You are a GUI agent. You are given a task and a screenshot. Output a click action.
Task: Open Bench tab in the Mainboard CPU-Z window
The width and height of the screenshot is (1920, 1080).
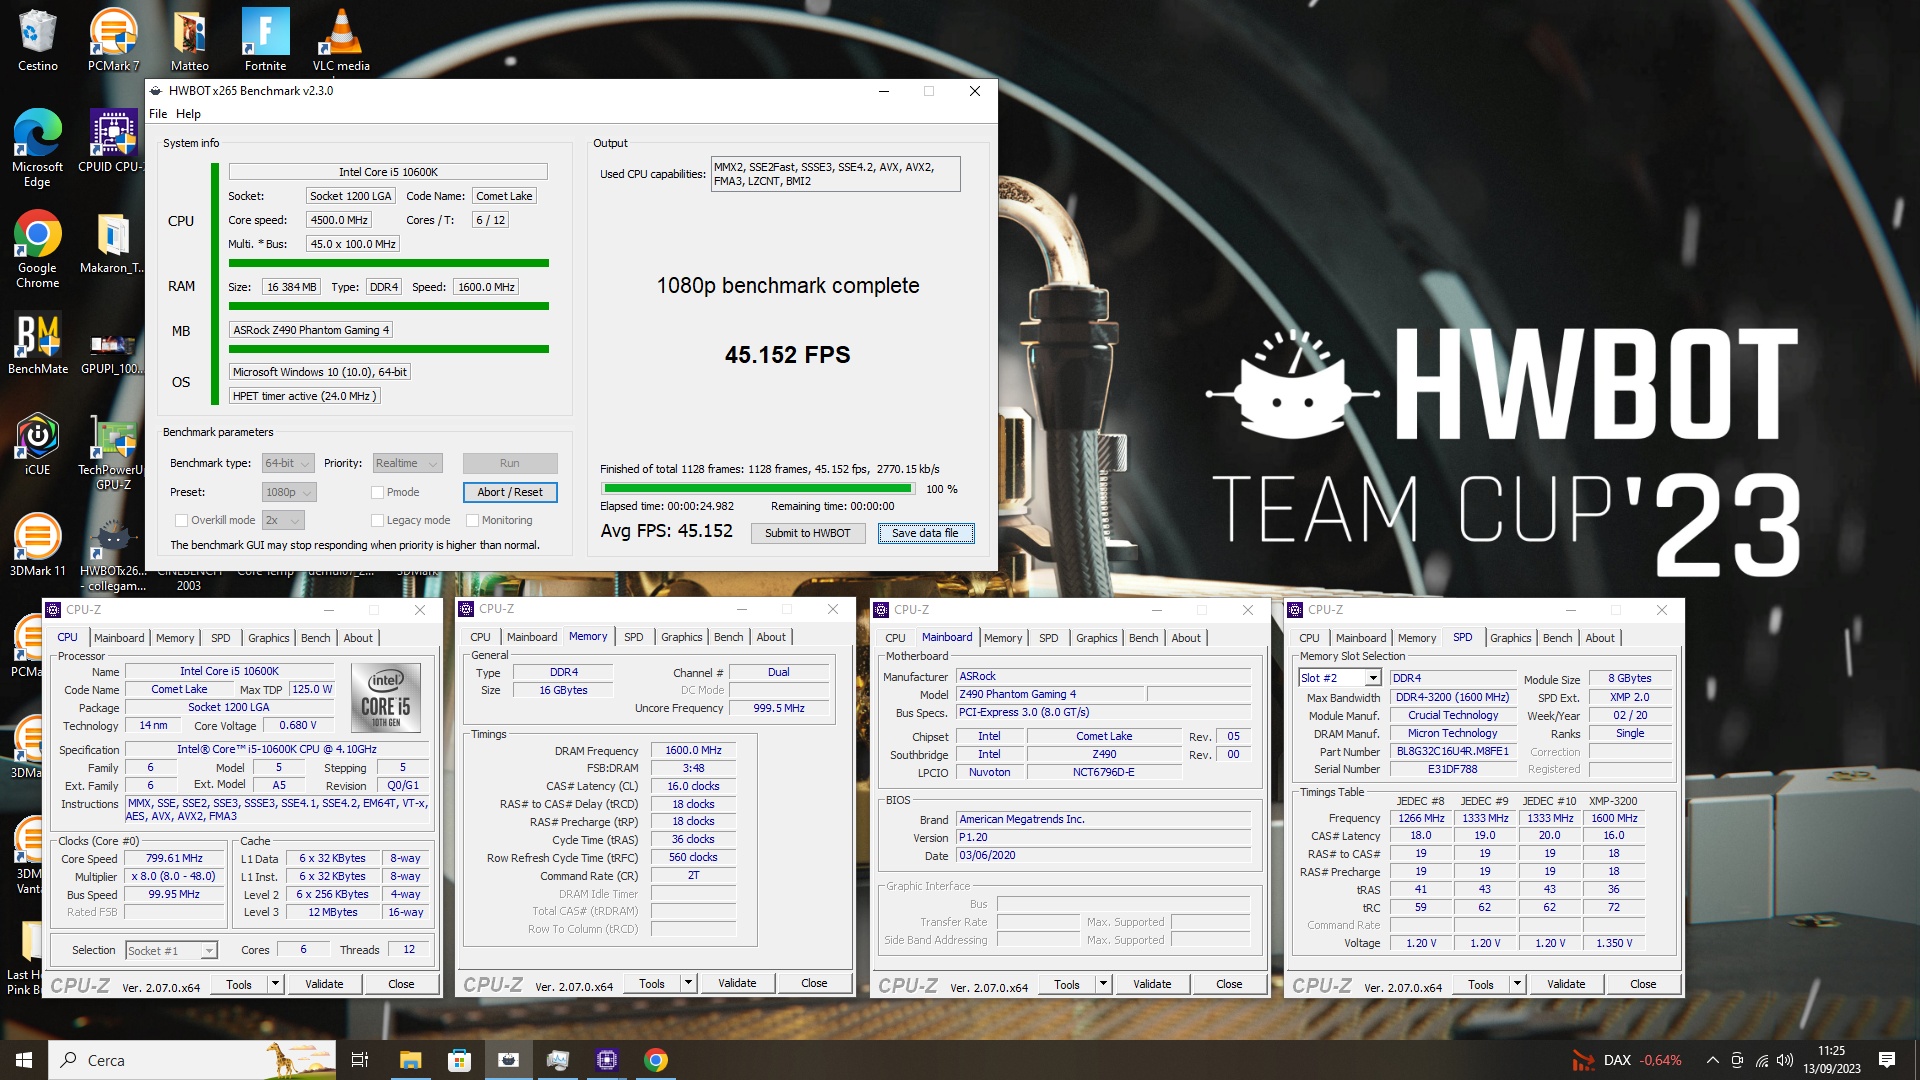(x=1144, y=638)
